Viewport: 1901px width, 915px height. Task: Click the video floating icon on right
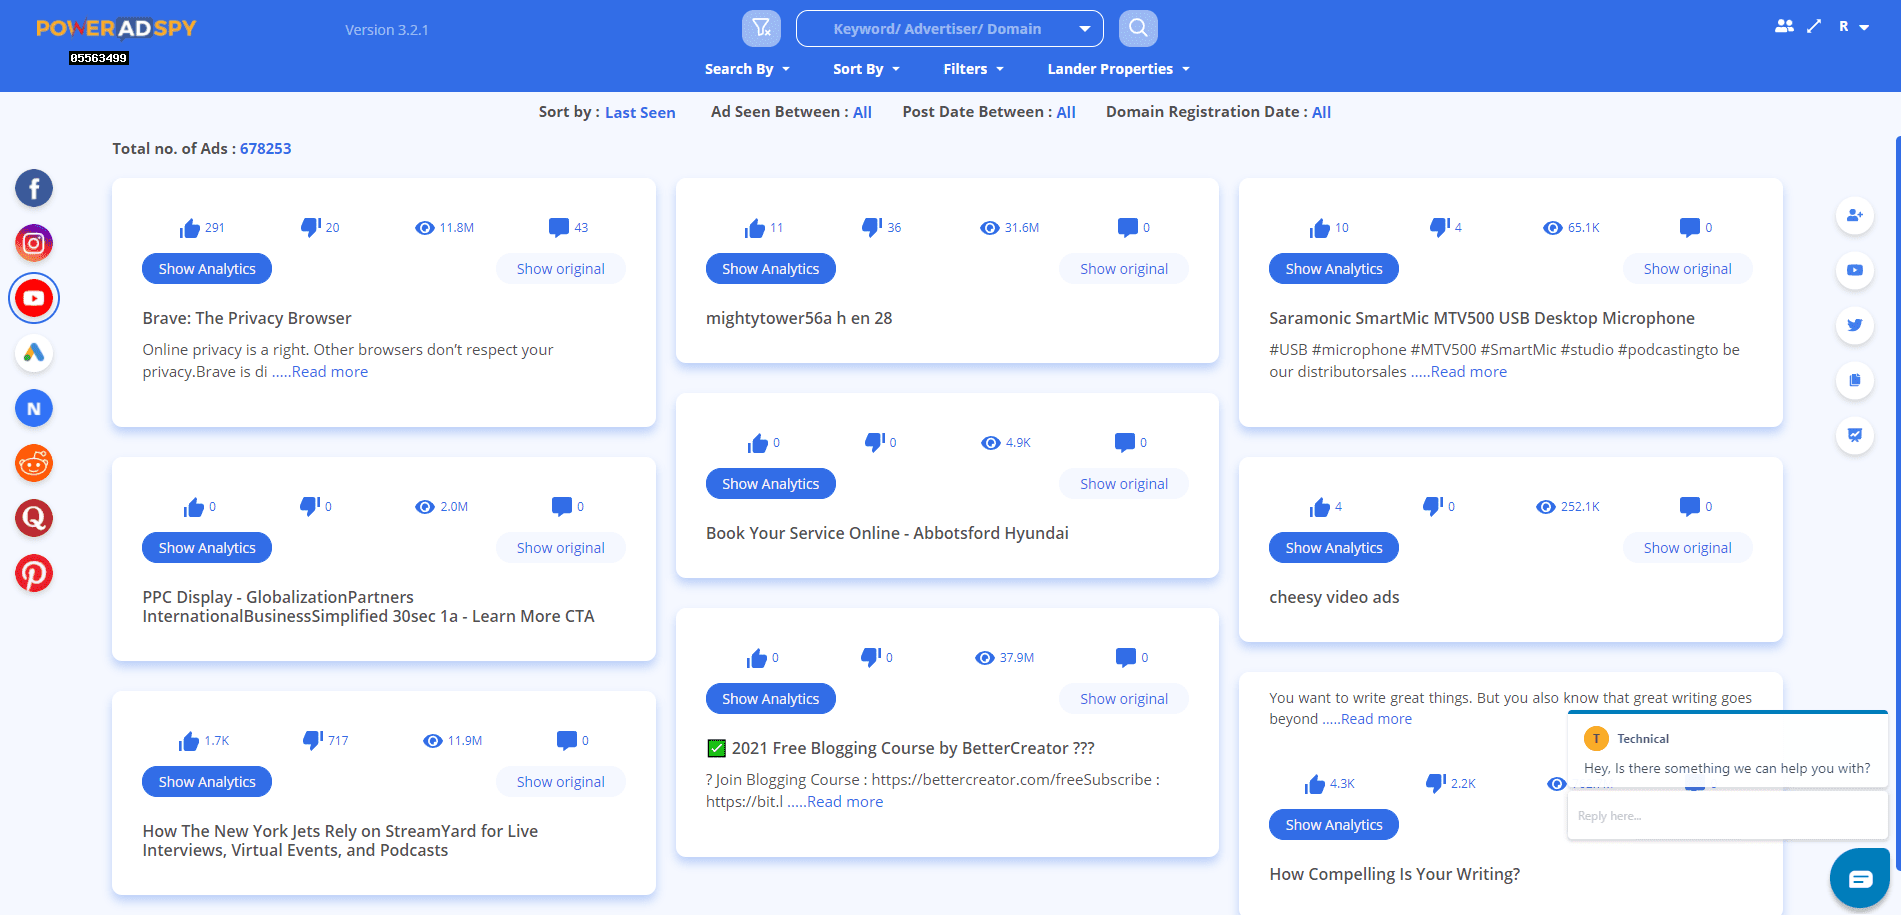tap(1855, 270)
